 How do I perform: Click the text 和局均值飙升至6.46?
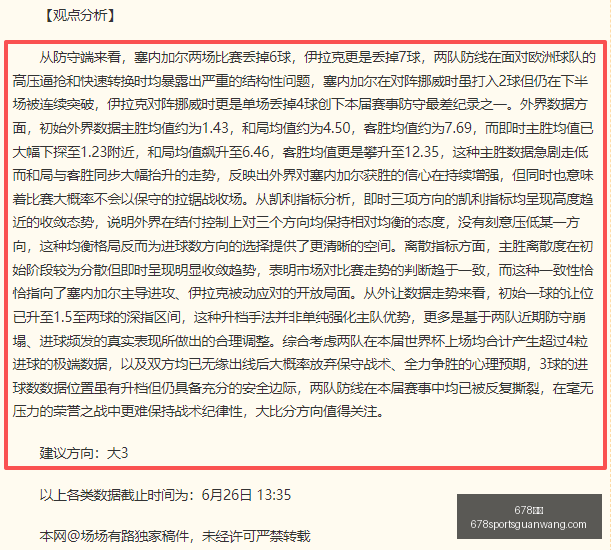tap(208, 152)
